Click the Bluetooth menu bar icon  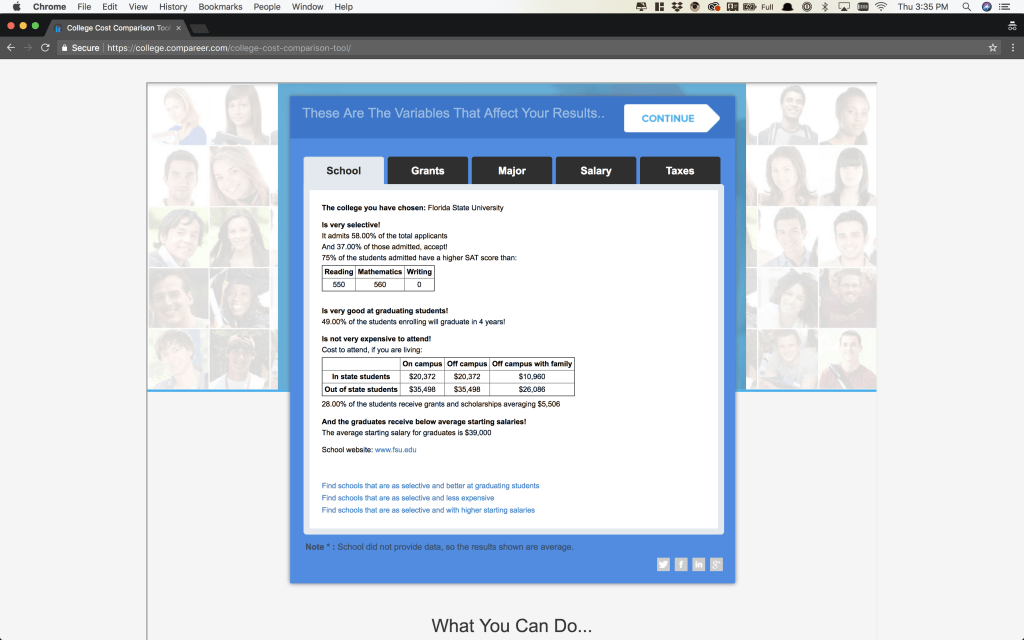[825, 7]
